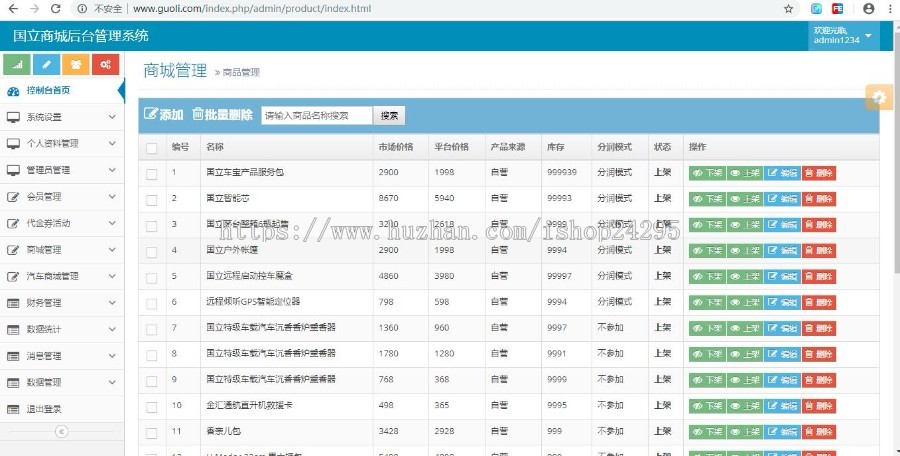Click the browser forward arrow
Viewport: 900px width, 456px height.
(x=34, y=9)
